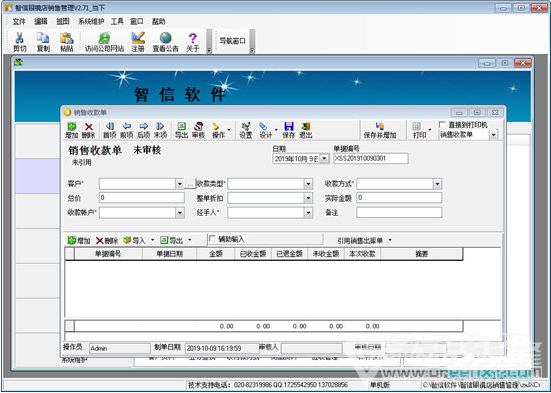The width and height of the screenshot is (551, 393).
Task: Click the 单据编号 column header
Action: (108, 254)
